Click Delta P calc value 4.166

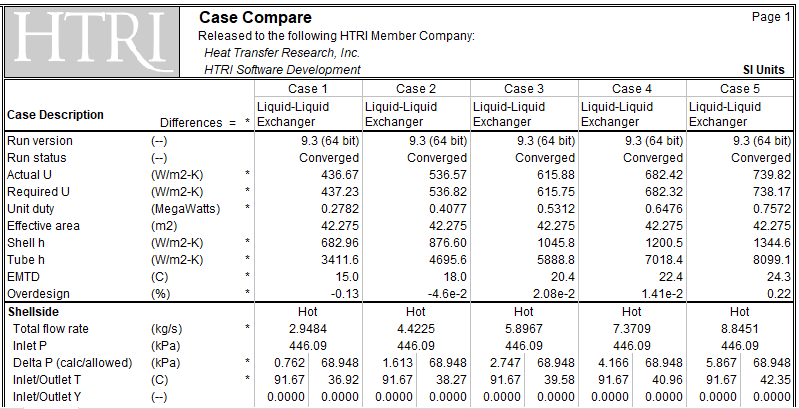(614, 363)
